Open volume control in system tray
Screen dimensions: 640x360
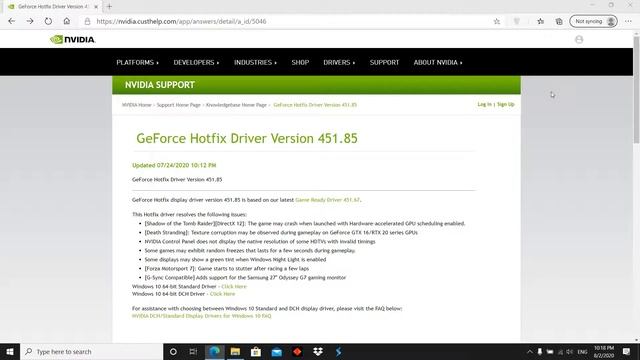coord(569,351)
